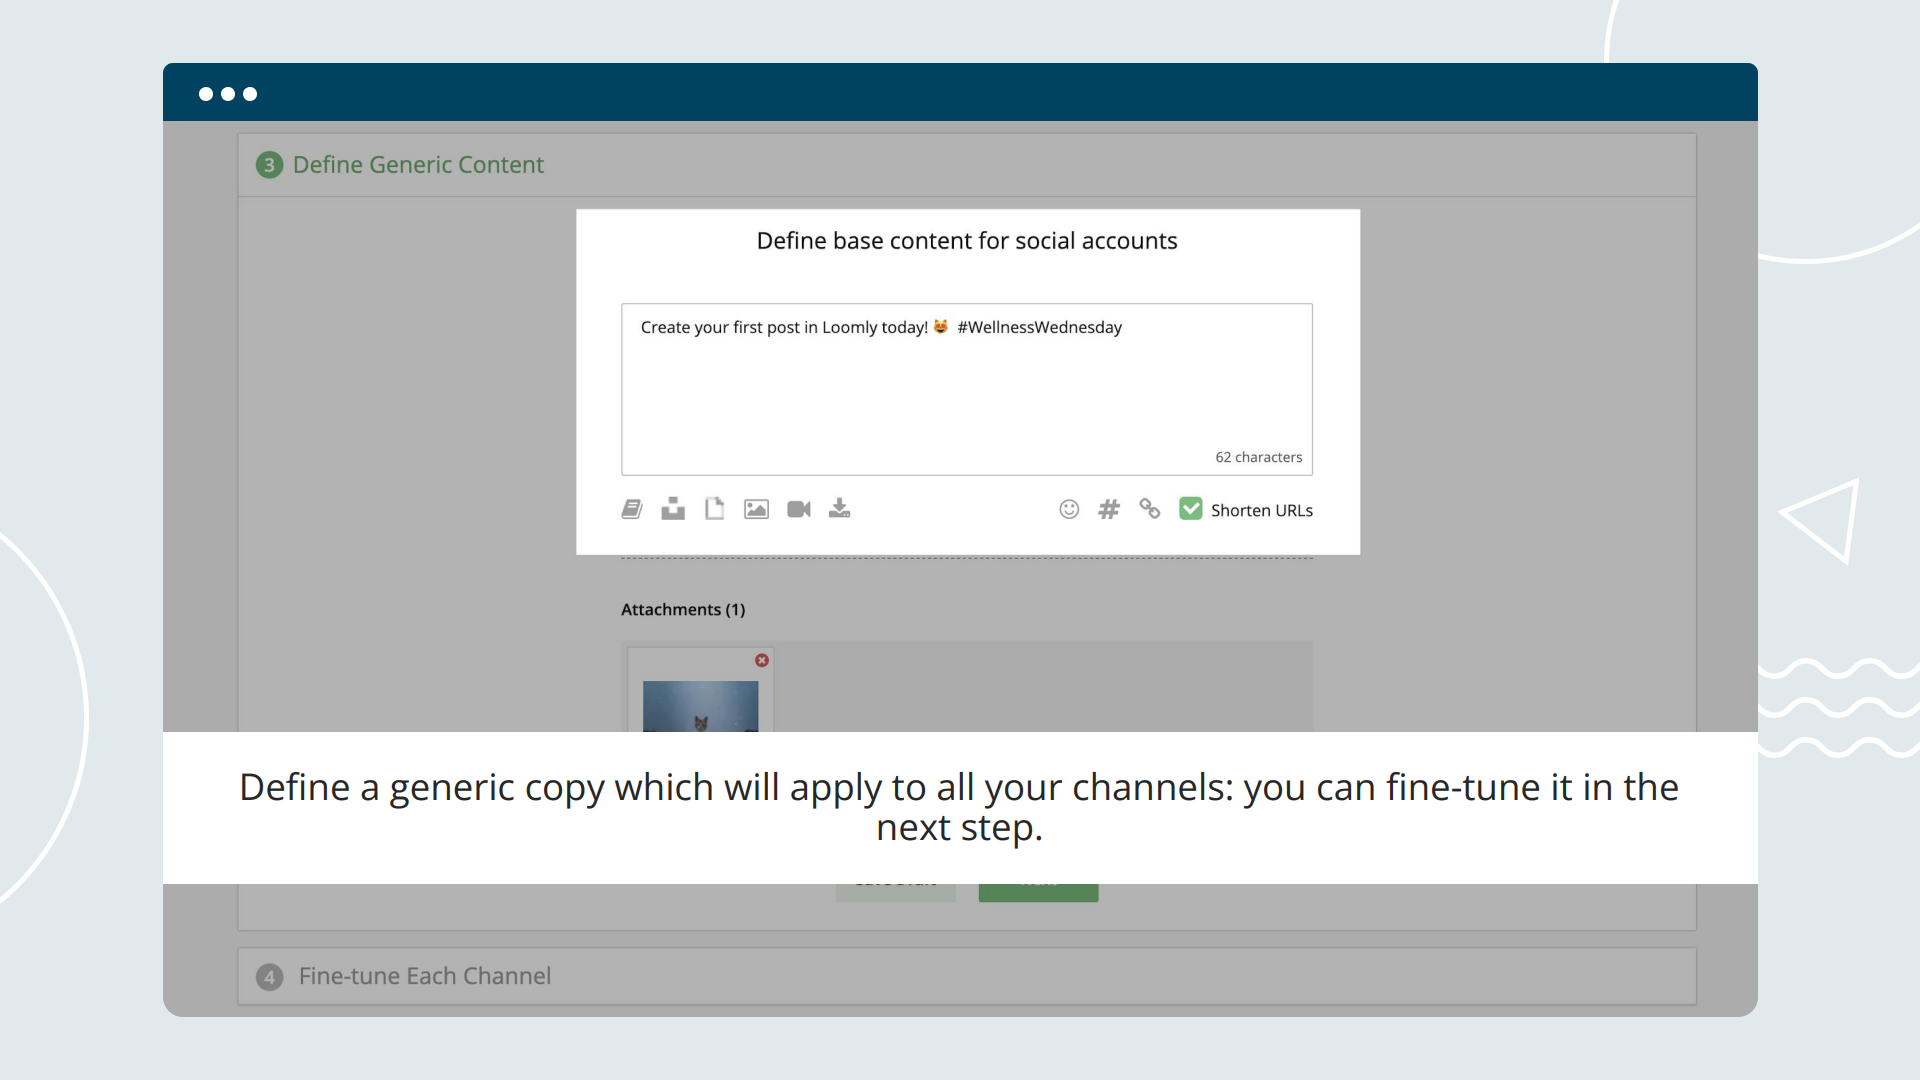The image size is (1920, 1080).
Task: Open the asset box icon
Action: pos(673,509)
